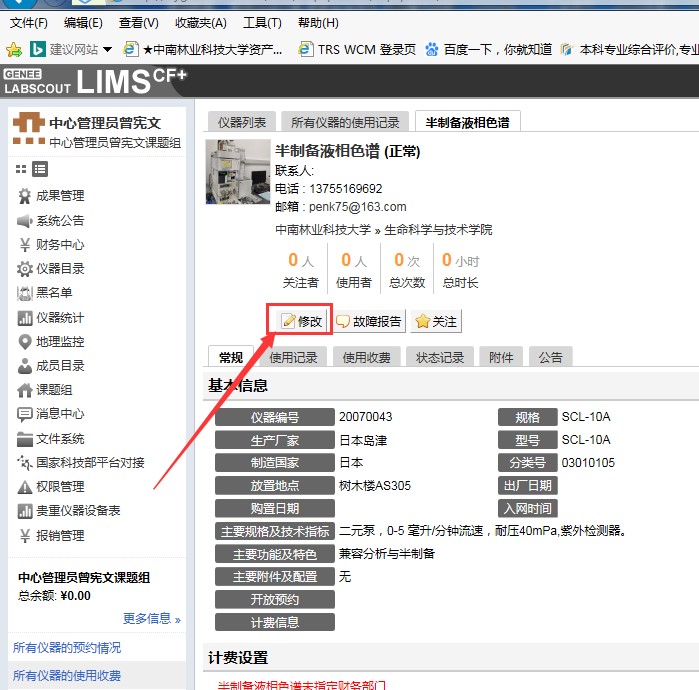Viewport: 699px width, 690px height.
Task: Open 工具(T) menu in menu bar
Action: click(262, 23)
